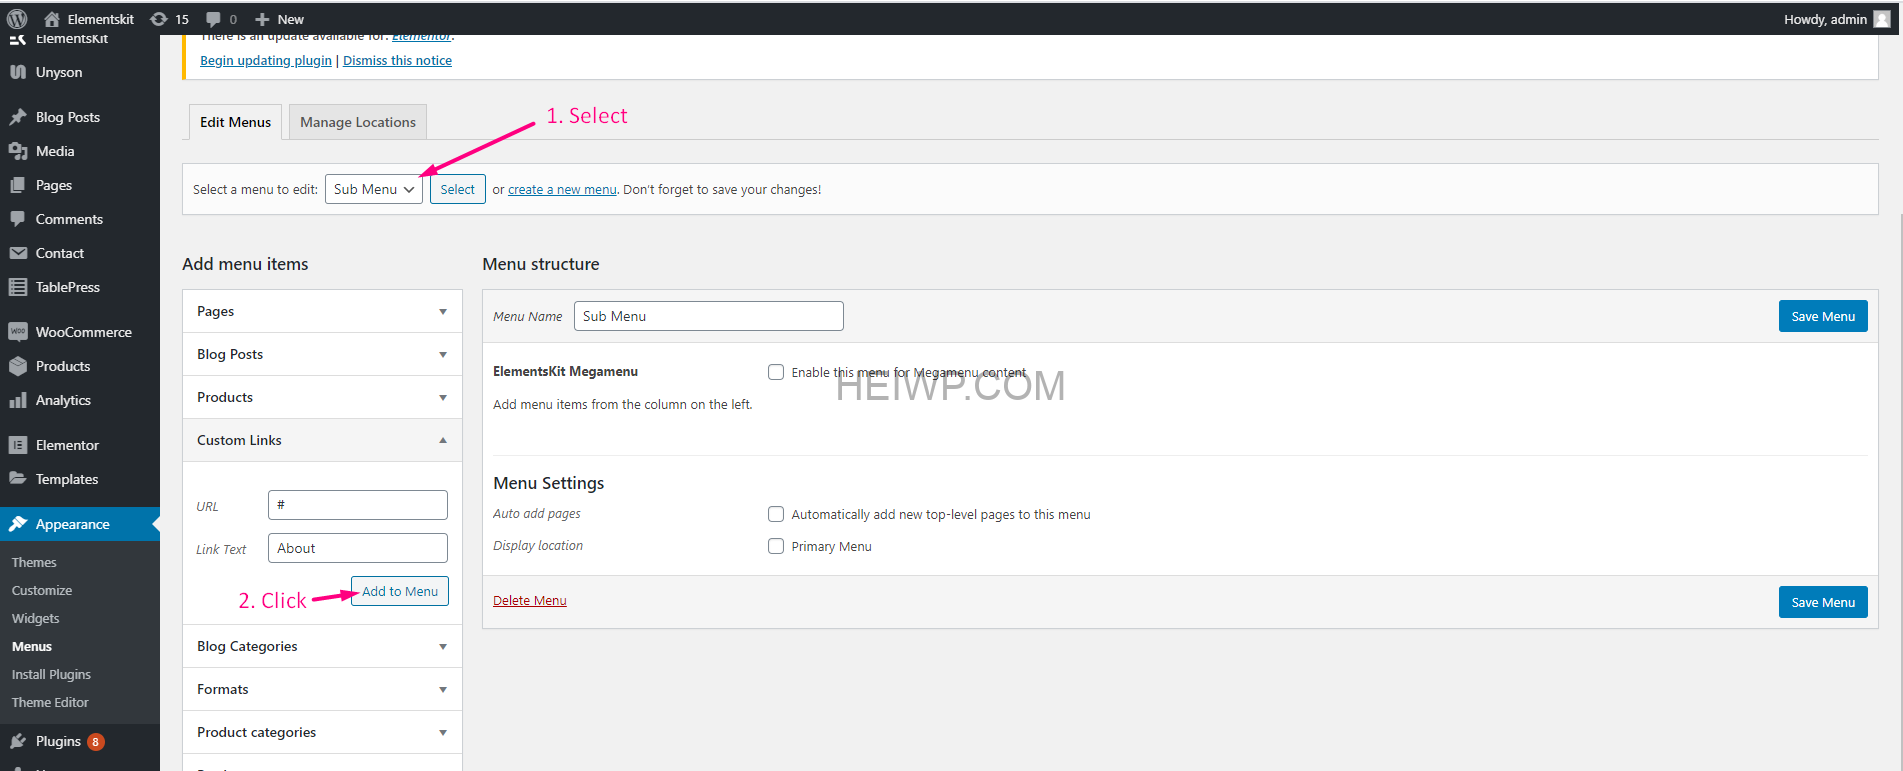
Task: Click the Unyson sidebar icon
Action: 18,72
